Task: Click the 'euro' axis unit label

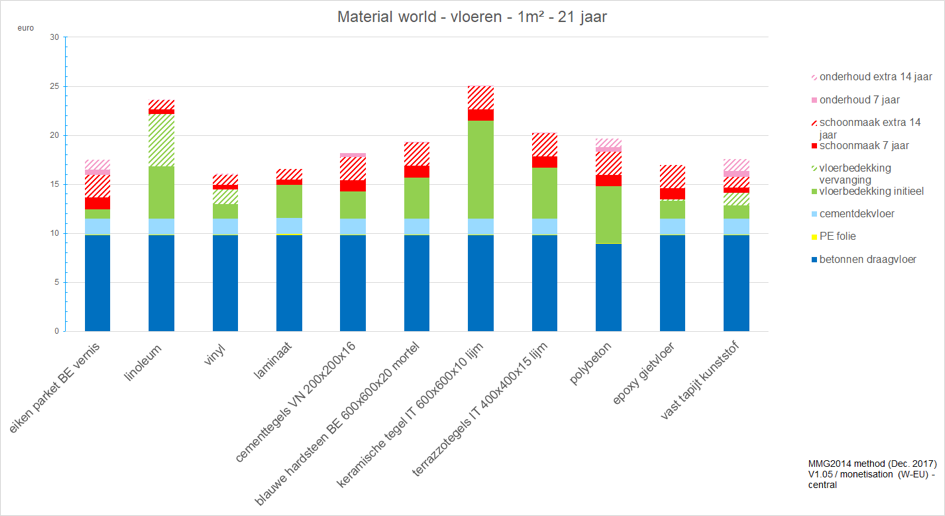Action: [x=25, y=28]
